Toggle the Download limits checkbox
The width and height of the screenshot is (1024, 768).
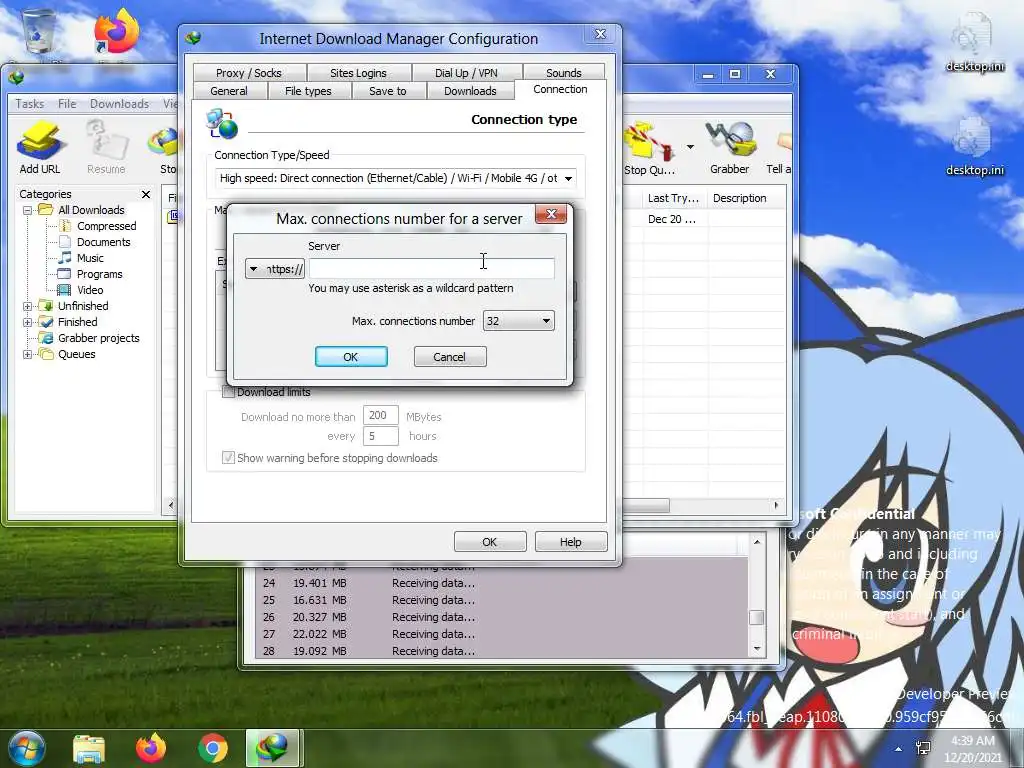pos(228,392)
